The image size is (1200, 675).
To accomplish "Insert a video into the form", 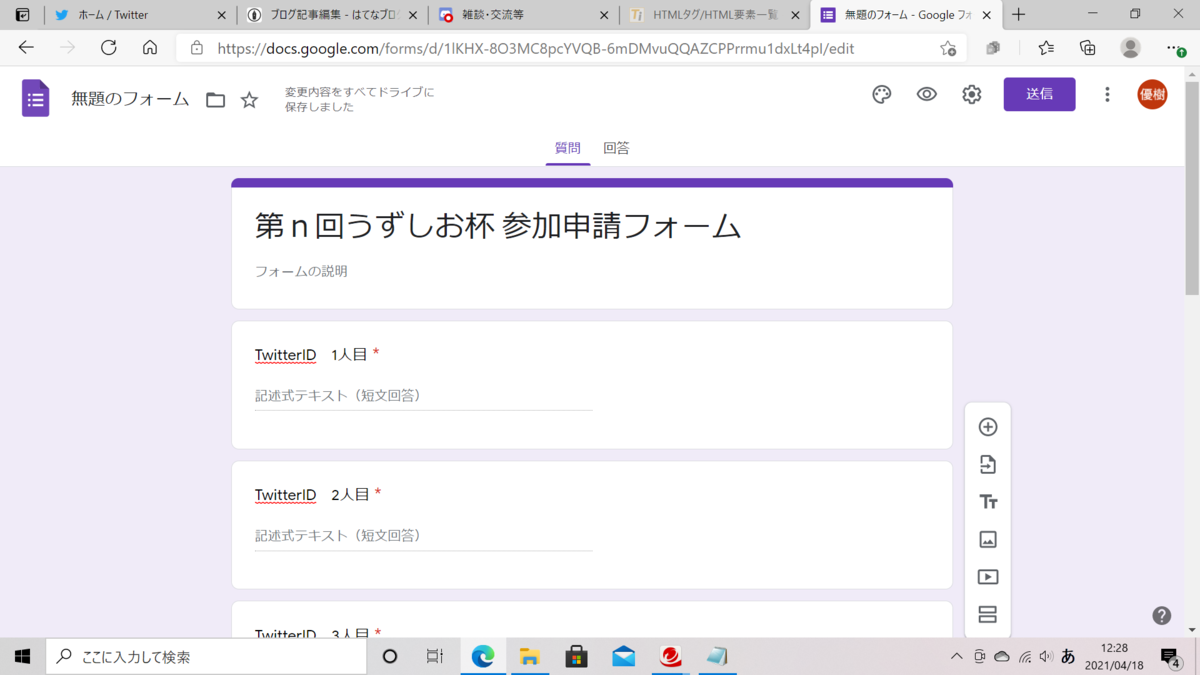I will pyautogui.click(x=988, y=577).
